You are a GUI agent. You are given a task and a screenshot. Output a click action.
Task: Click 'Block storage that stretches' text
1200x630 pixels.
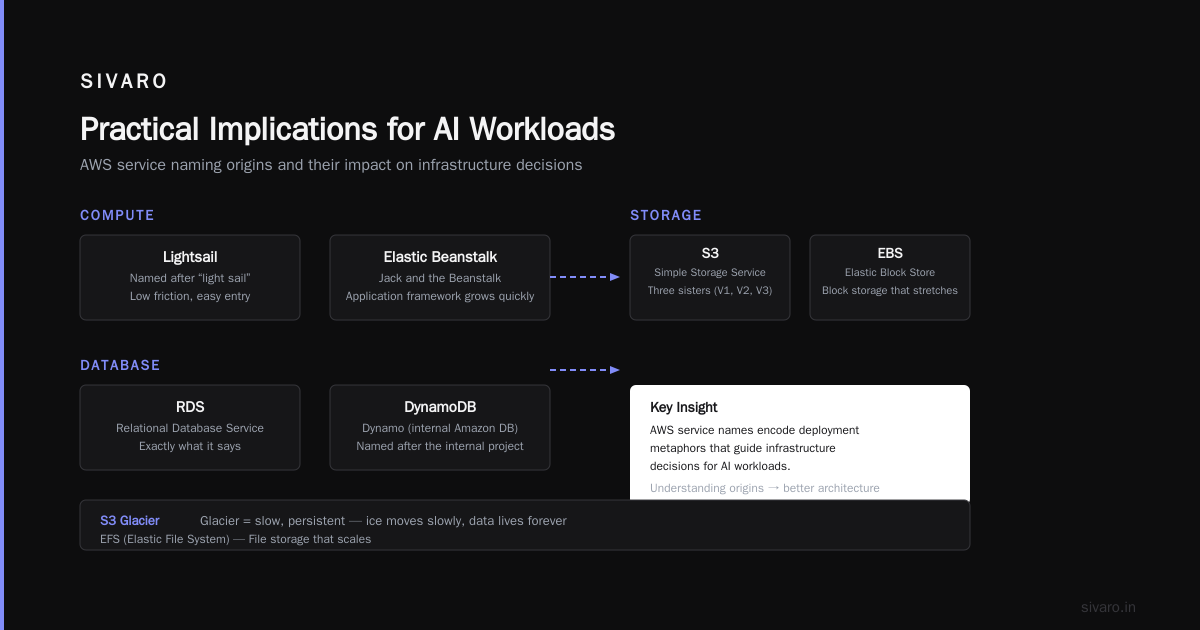(x=890, y=290)
